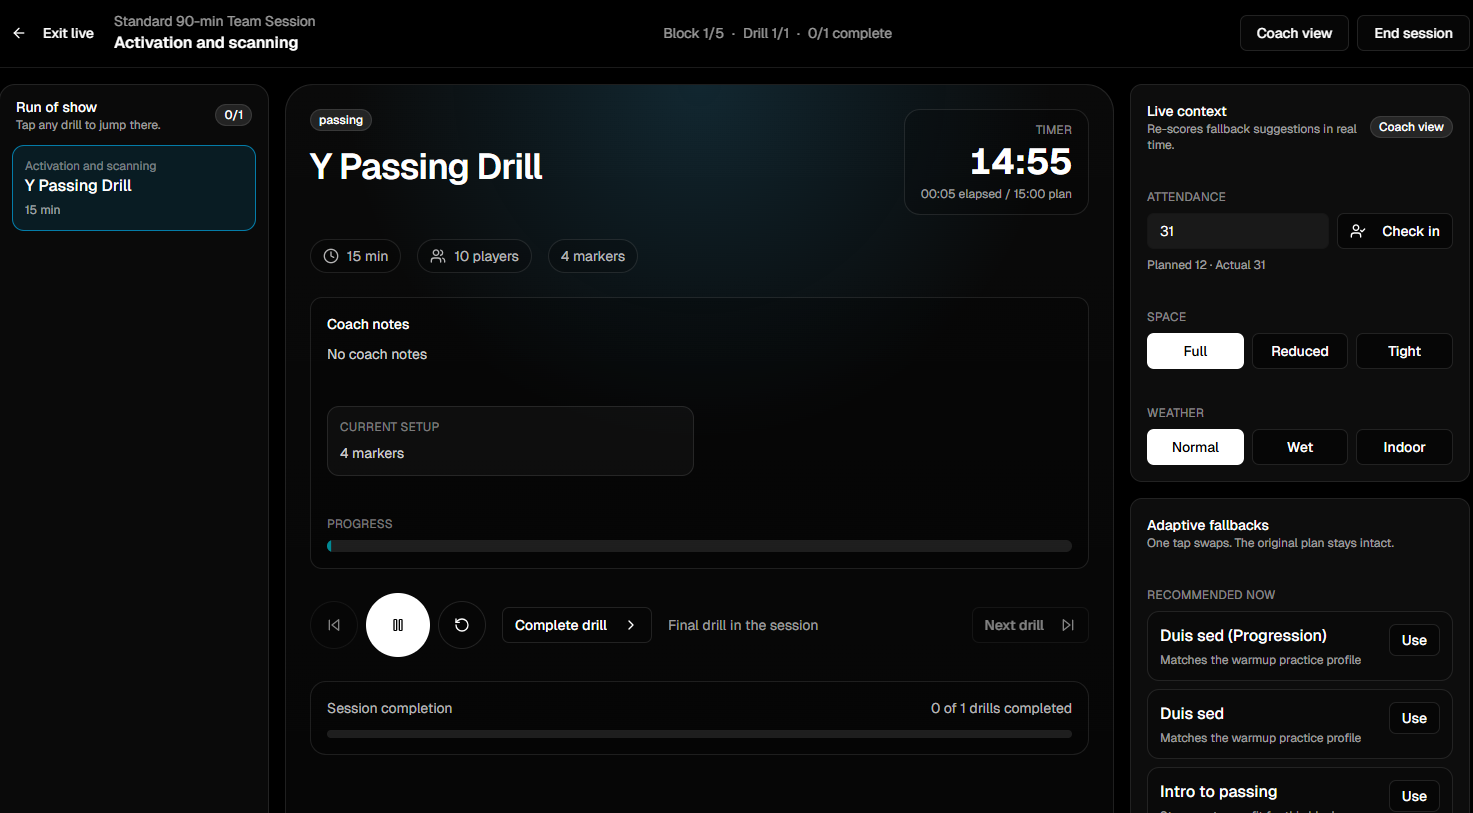Click the clock icon on the 15 min chip
Image resolution: width=1473 pixels, height=813 pixels.
(x=330, y=256)
